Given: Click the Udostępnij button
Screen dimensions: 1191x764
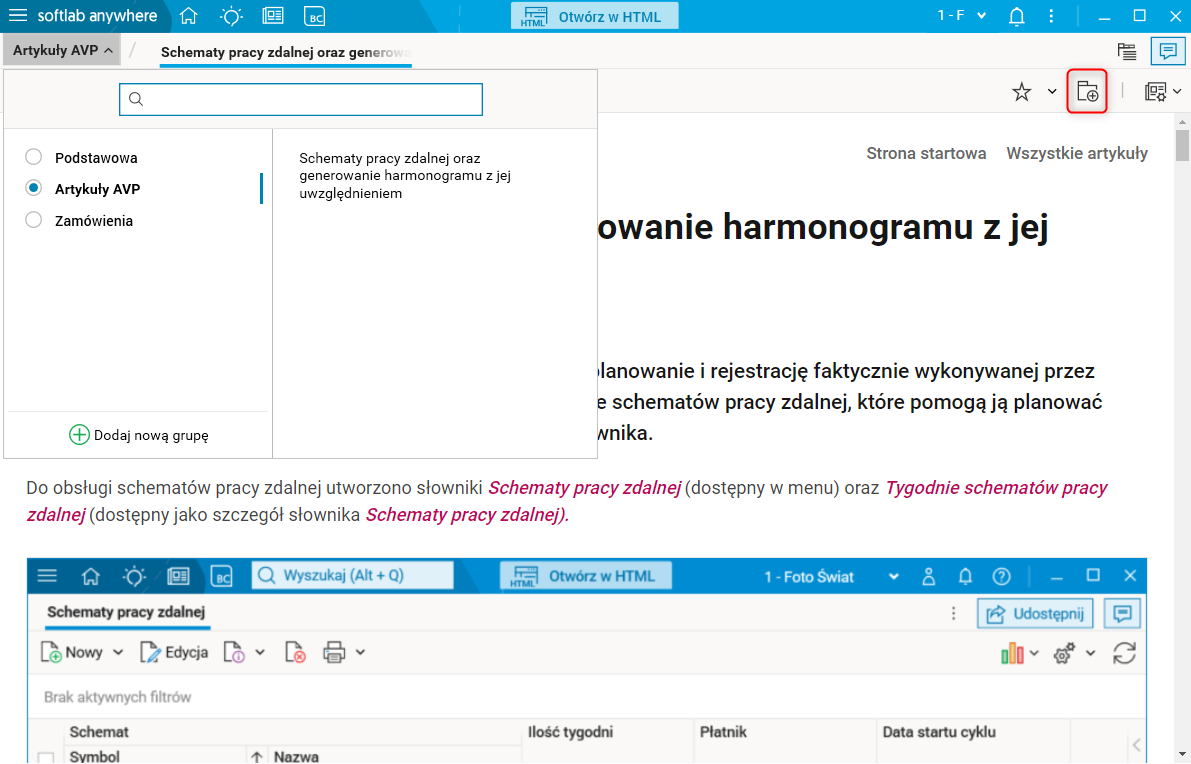Looking at the screenshot, I should [x=1035, y=614].
